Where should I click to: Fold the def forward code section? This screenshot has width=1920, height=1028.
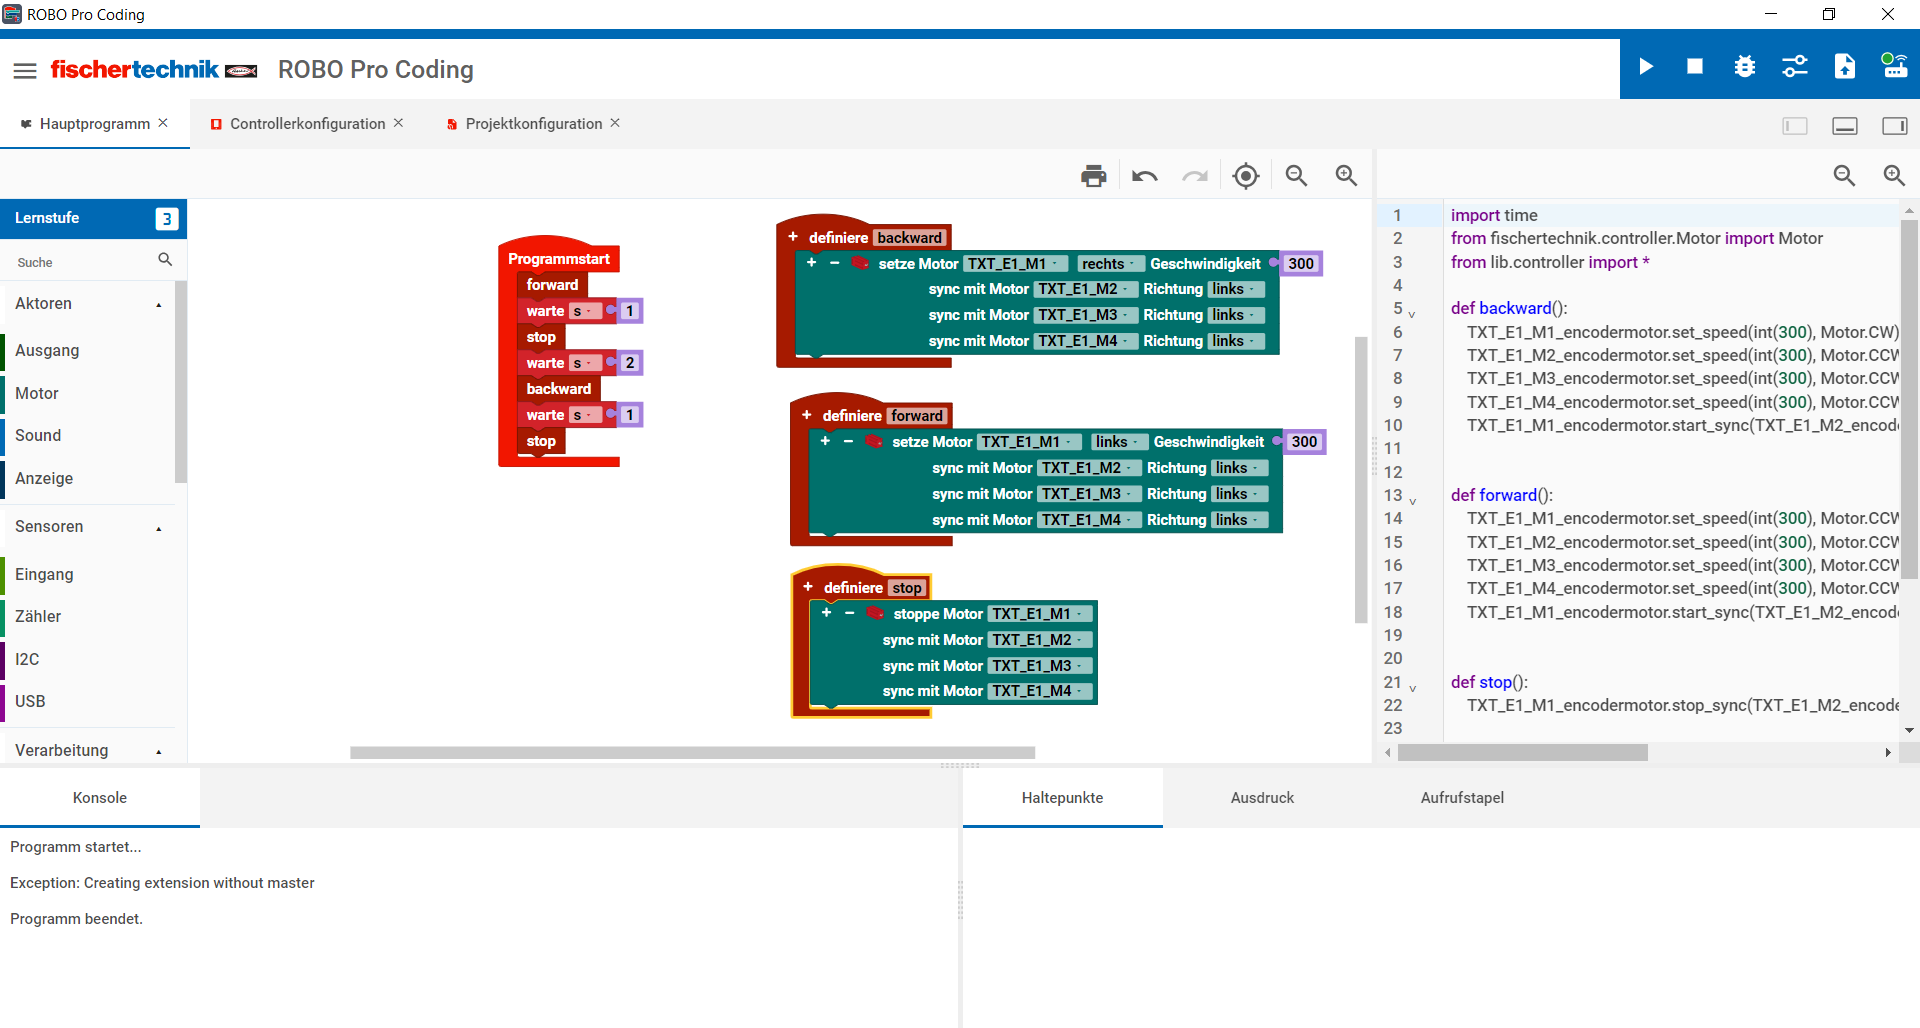(x=1412, y=501)
